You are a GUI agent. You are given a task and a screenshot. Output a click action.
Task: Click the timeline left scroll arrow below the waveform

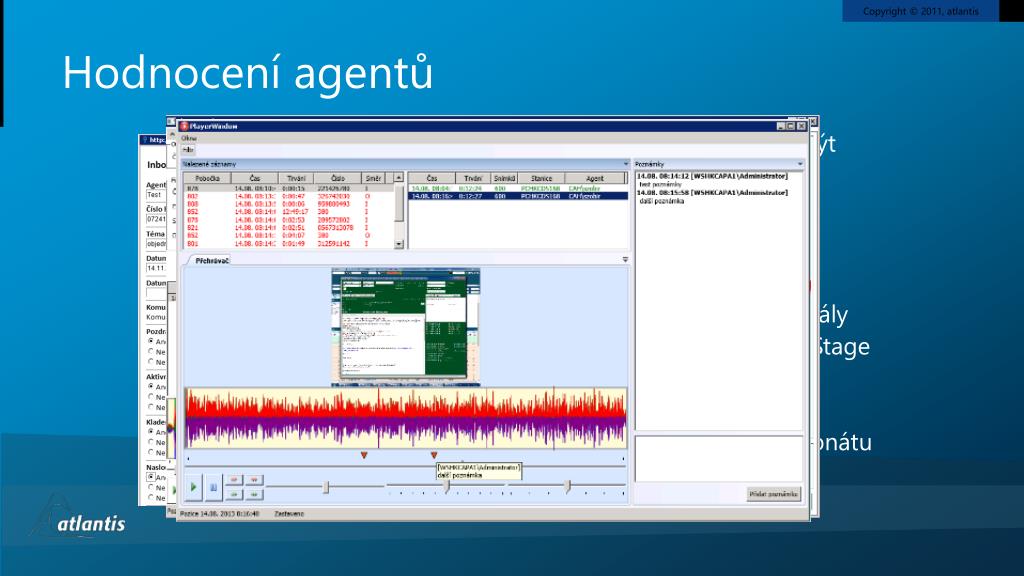pyautogui.click(x=189, y=459)
